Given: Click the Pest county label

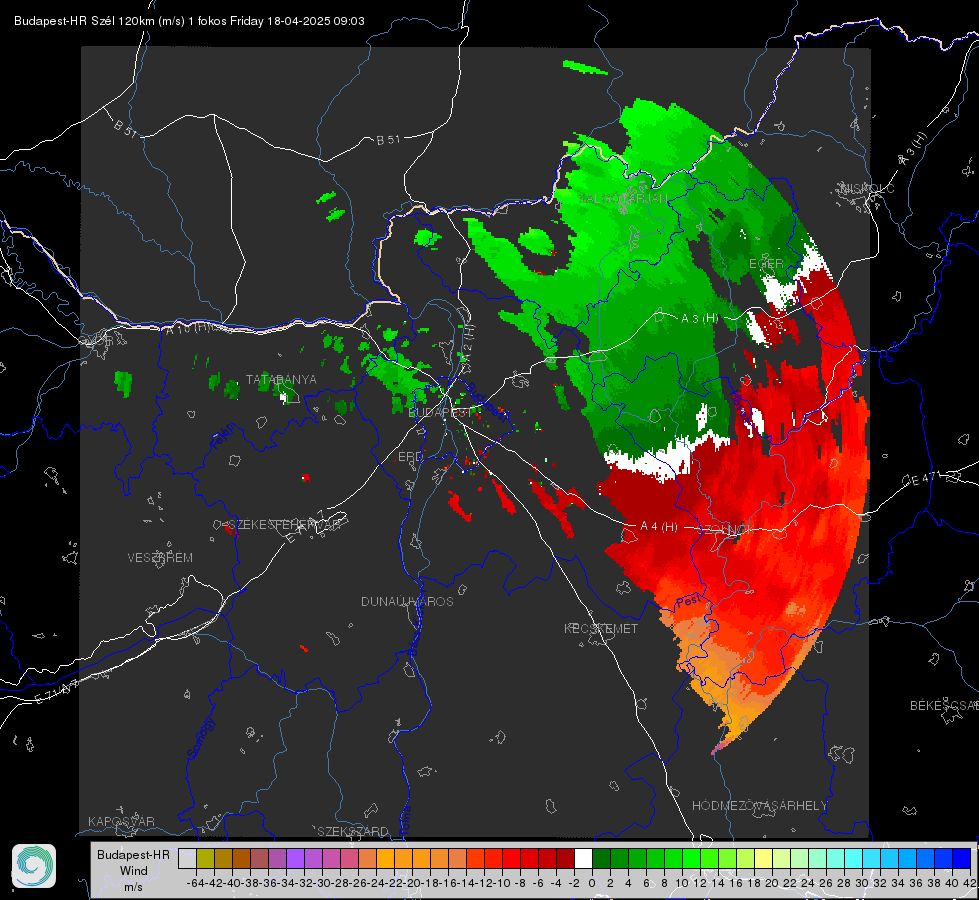Looking at the screenshot, I should point(689,601).
